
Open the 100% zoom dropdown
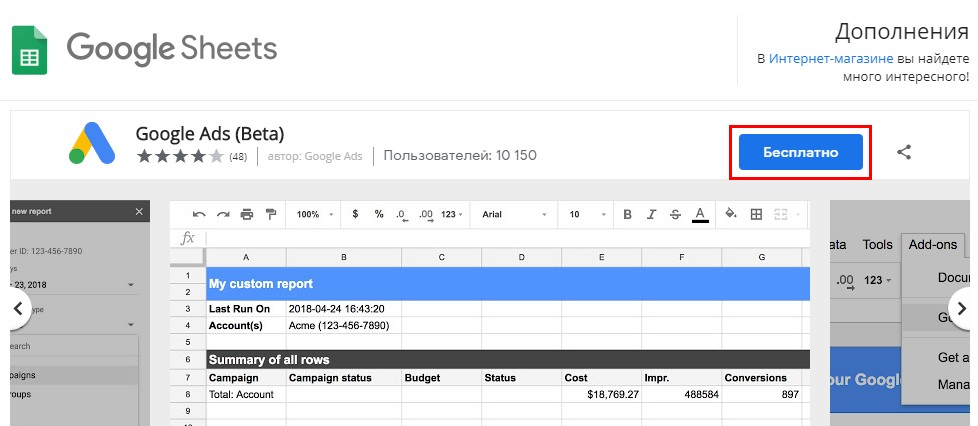click(314, 214)
